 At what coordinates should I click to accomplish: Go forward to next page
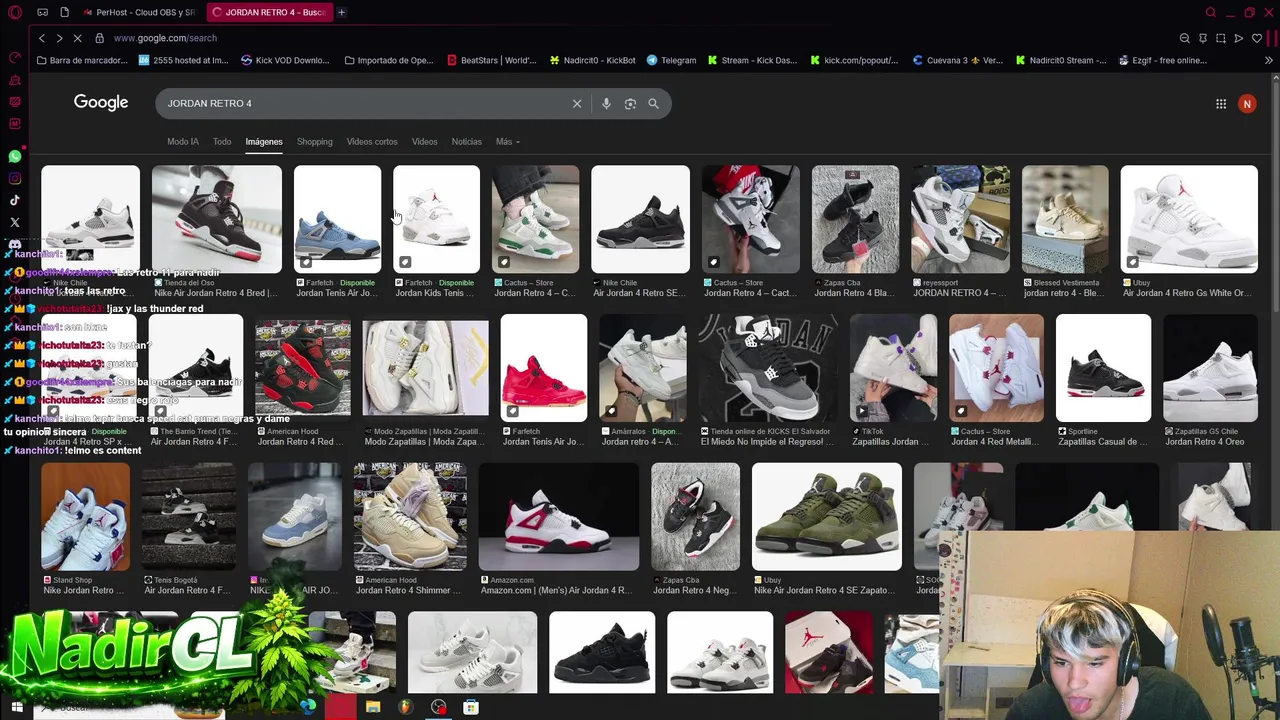59,38
